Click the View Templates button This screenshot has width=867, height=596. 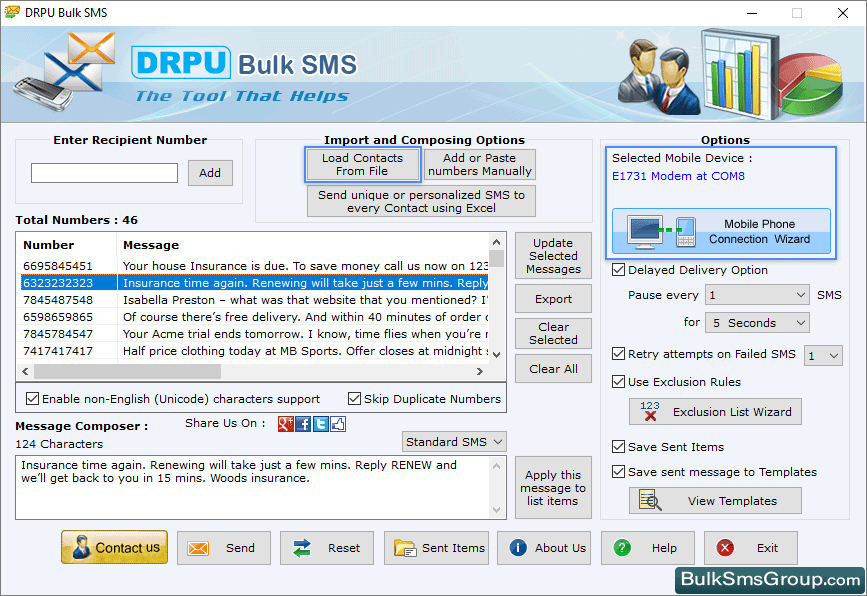tap(715, 500)
